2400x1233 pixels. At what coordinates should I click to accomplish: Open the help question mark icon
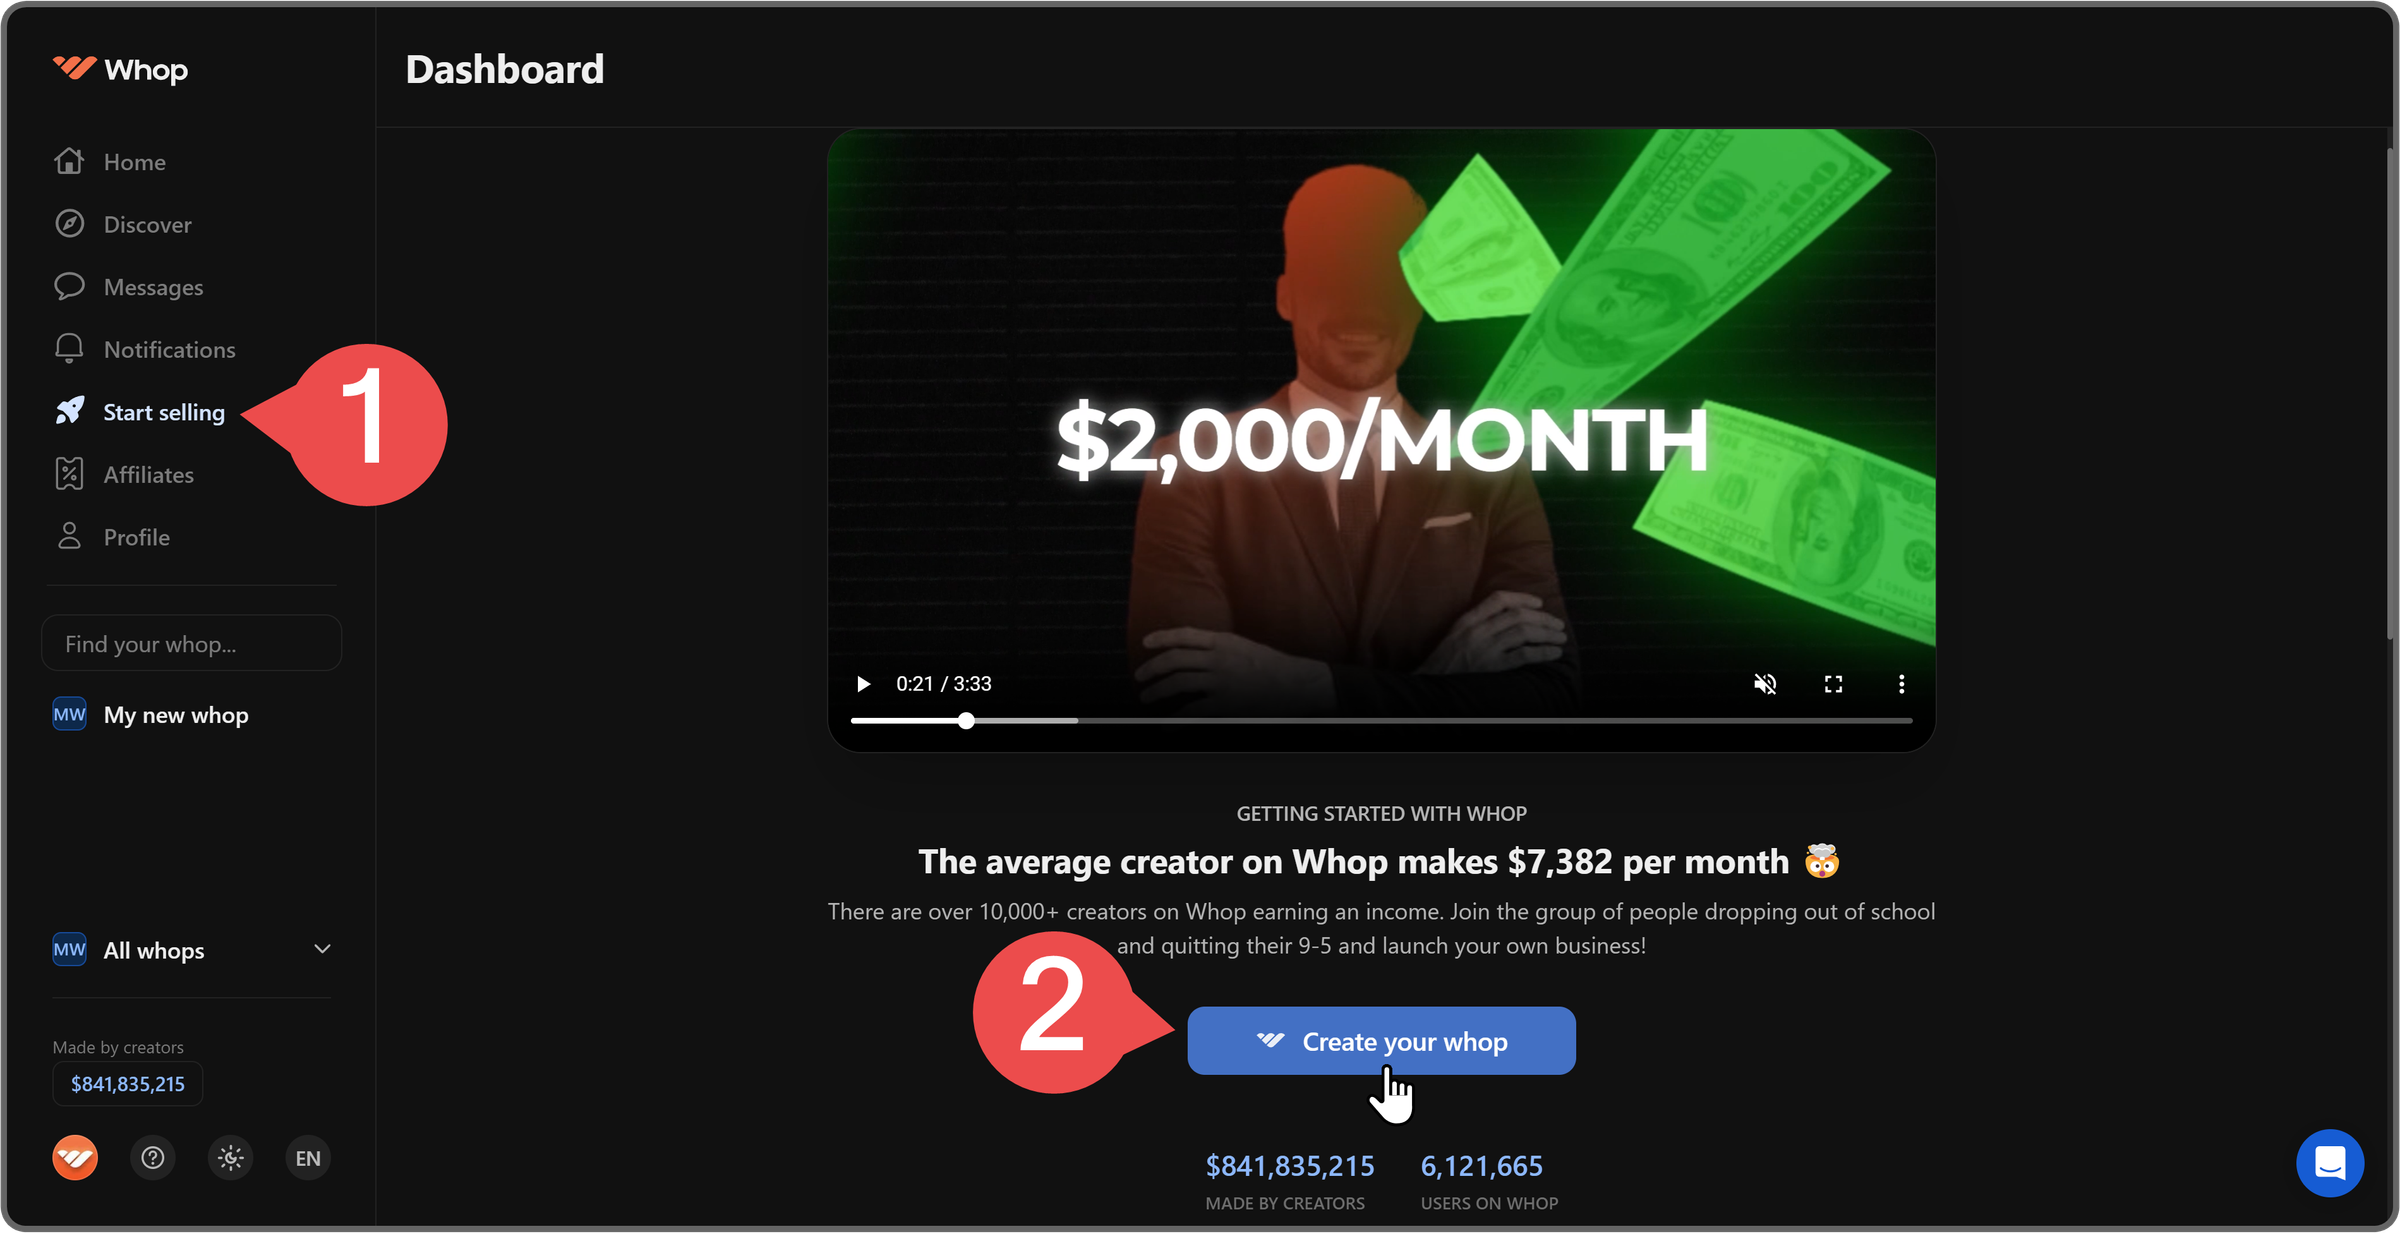coord(153,1158)
